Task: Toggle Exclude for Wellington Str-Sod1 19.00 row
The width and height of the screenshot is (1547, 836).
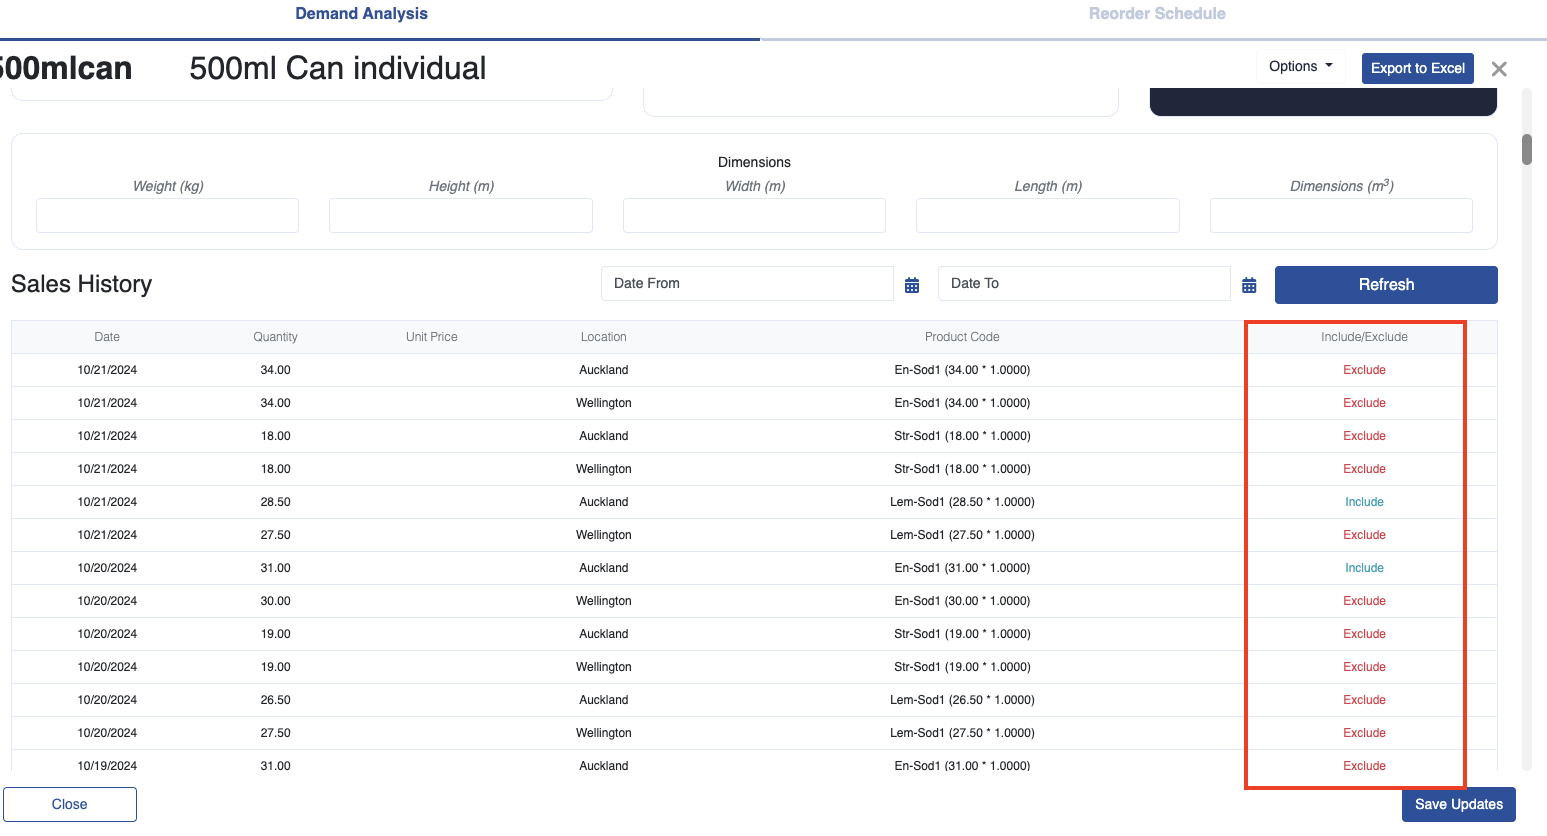Action: click(1364, 667)
